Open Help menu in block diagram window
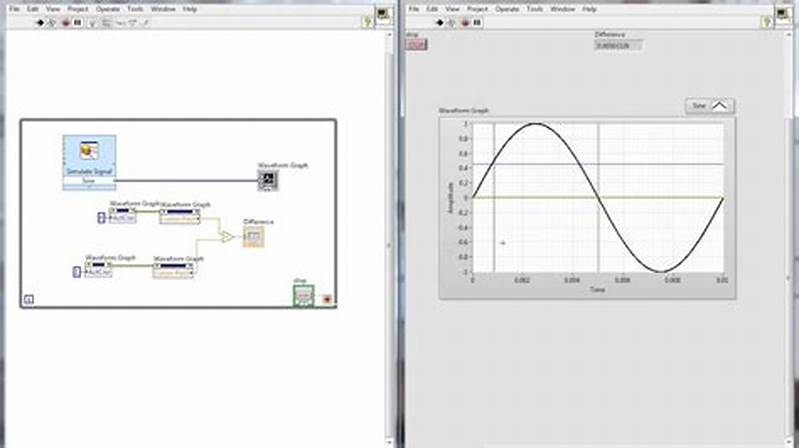This screenshot has width=800, height=448. 190,9
